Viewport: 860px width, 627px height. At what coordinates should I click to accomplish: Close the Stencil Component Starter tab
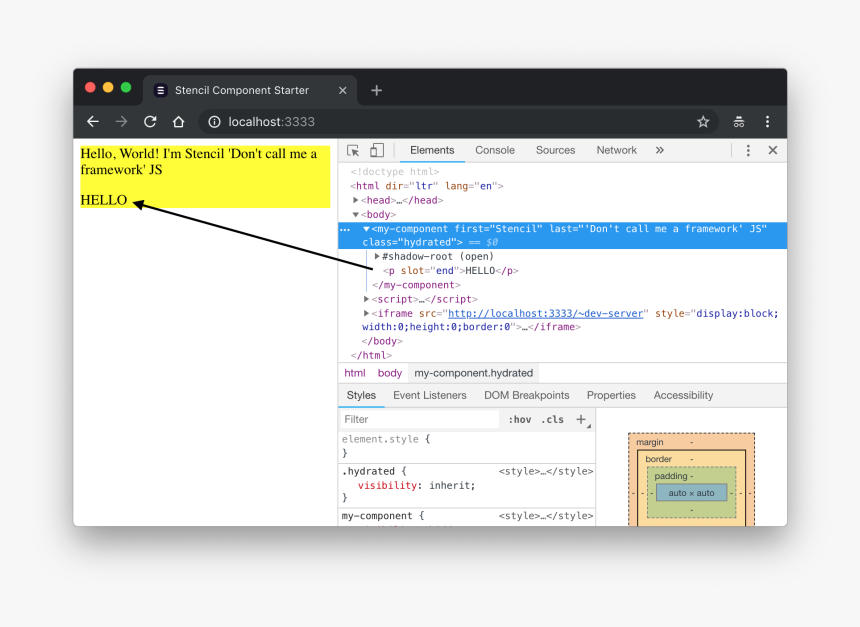pyautogui.click(x=343, y=91)
